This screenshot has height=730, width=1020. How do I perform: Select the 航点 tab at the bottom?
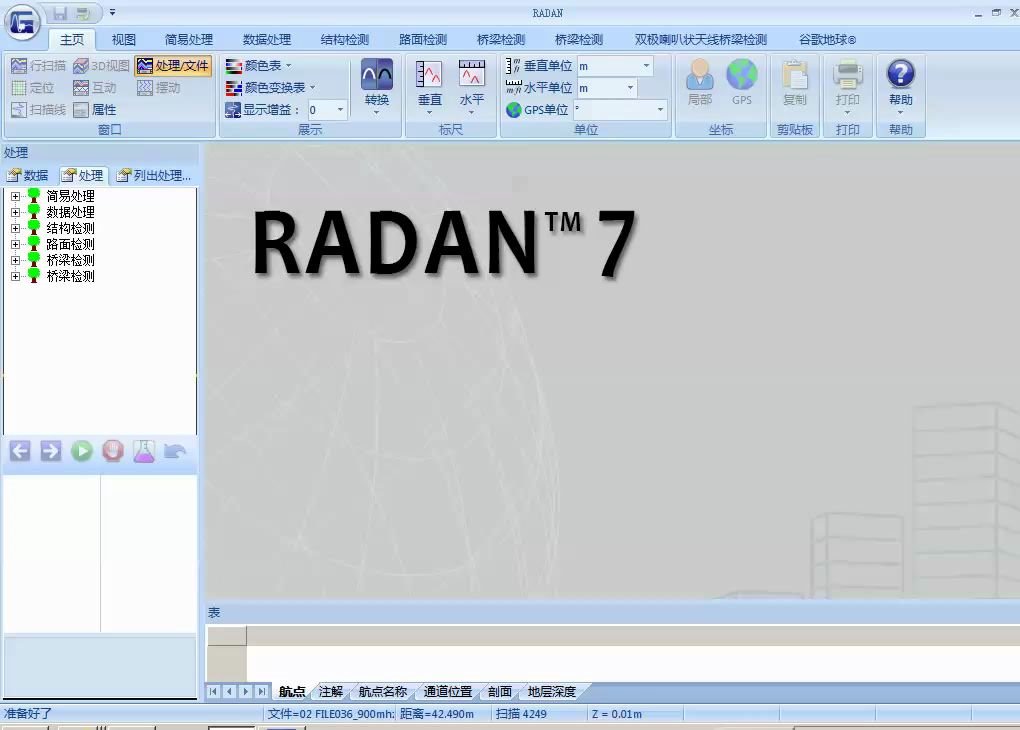[290, 691]
